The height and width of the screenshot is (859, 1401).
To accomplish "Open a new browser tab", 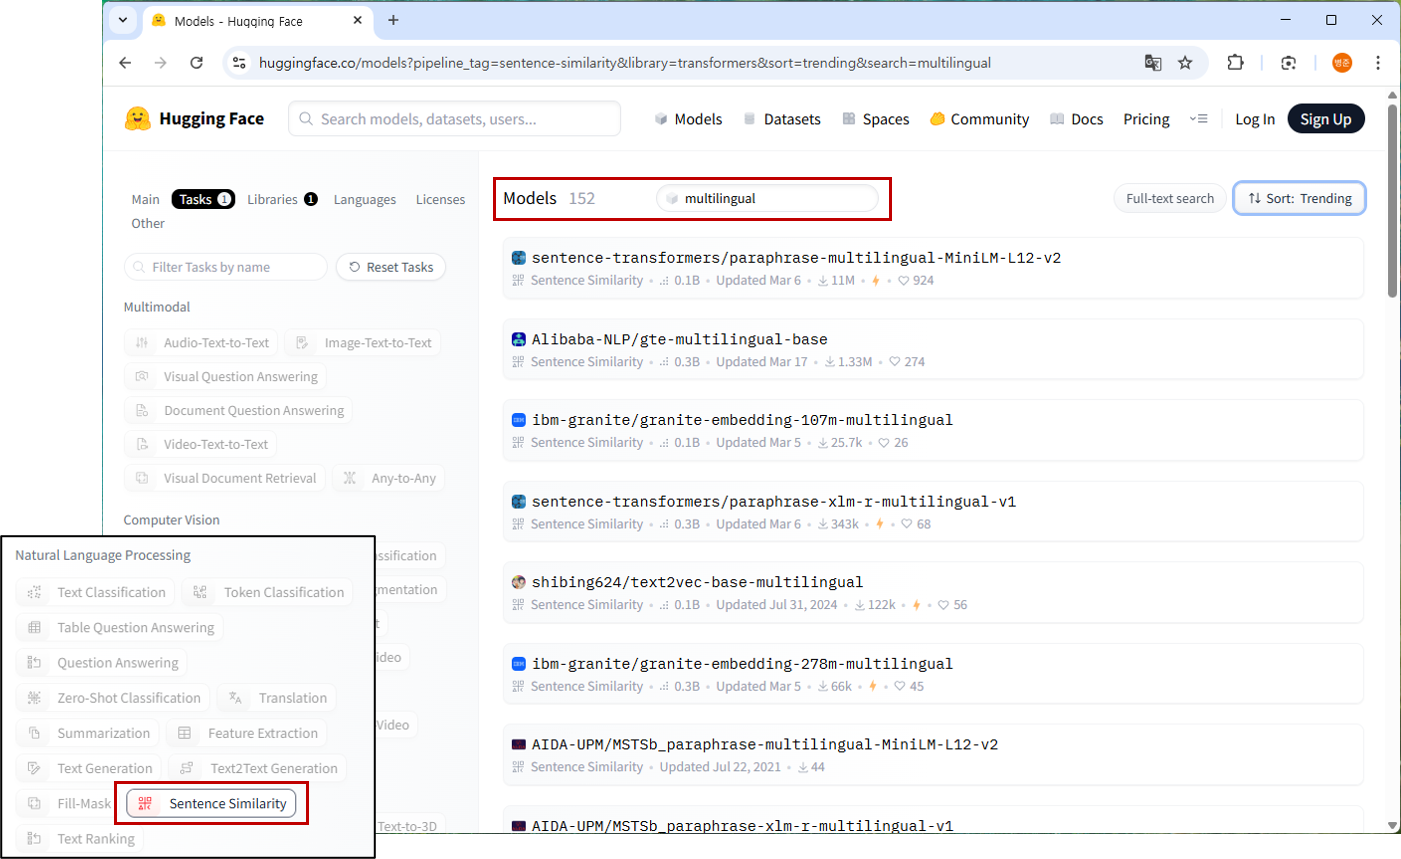I will [393, 20].
